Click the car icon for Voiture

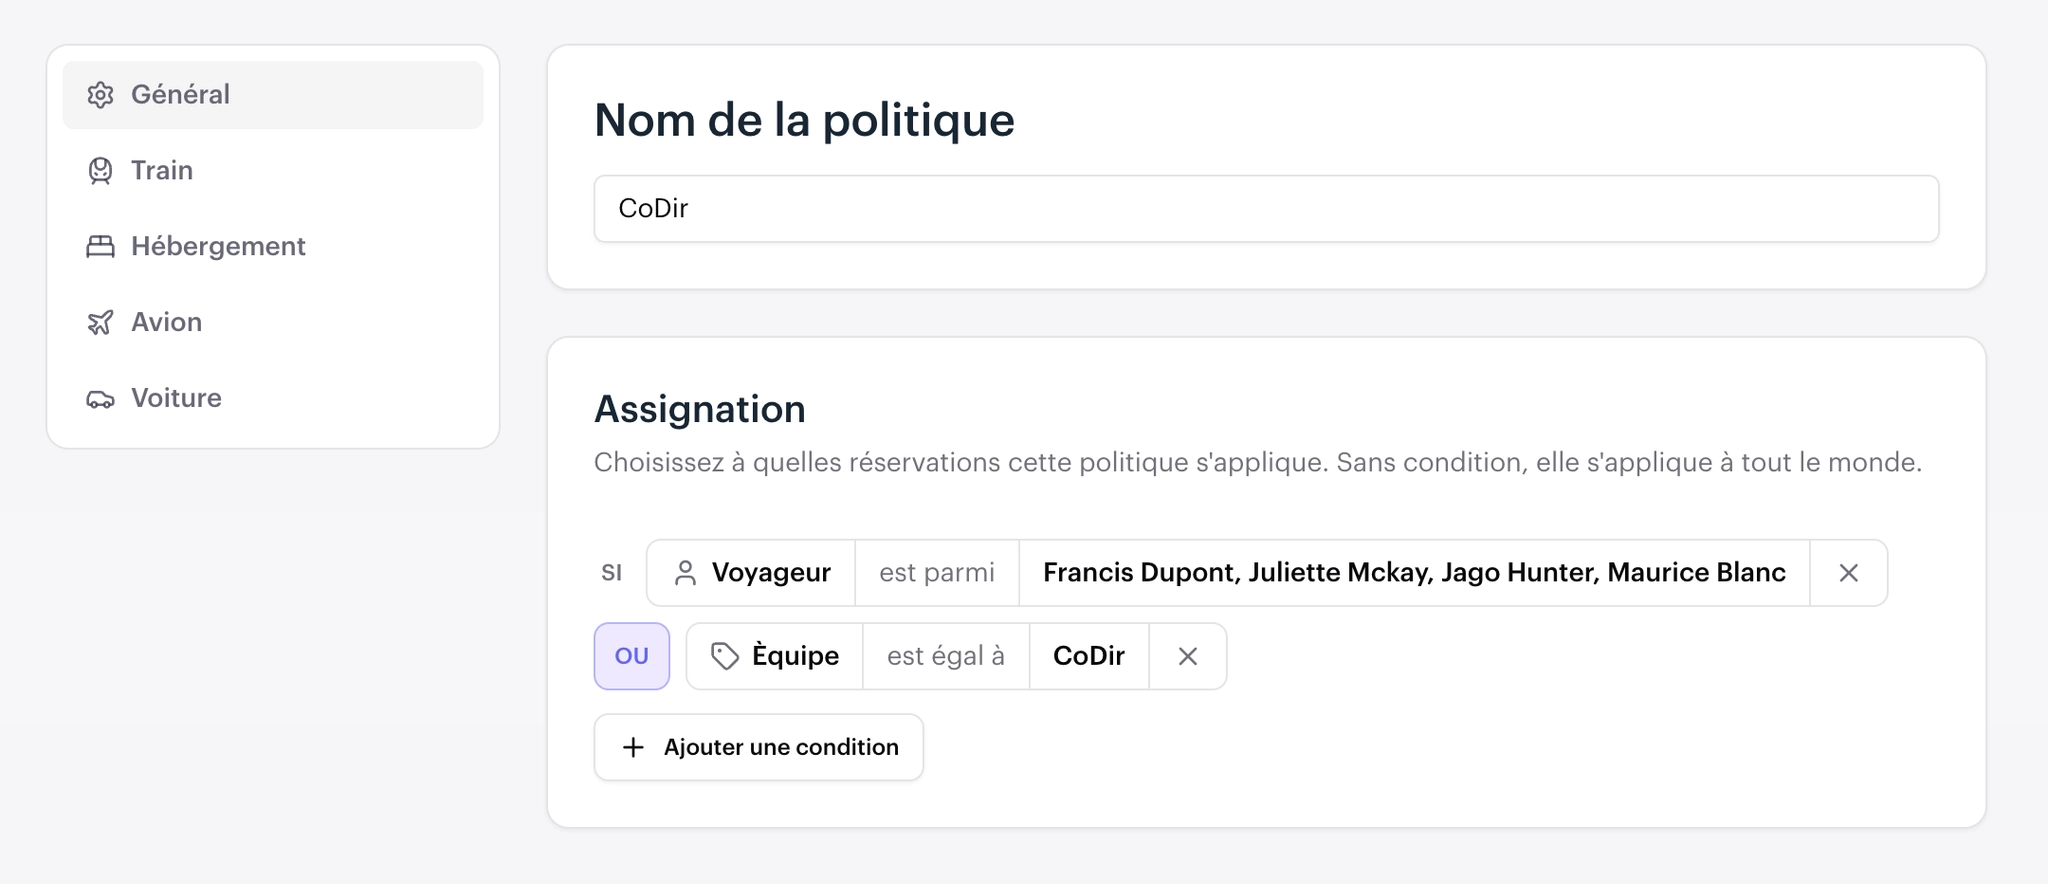[x=100, y=399]
